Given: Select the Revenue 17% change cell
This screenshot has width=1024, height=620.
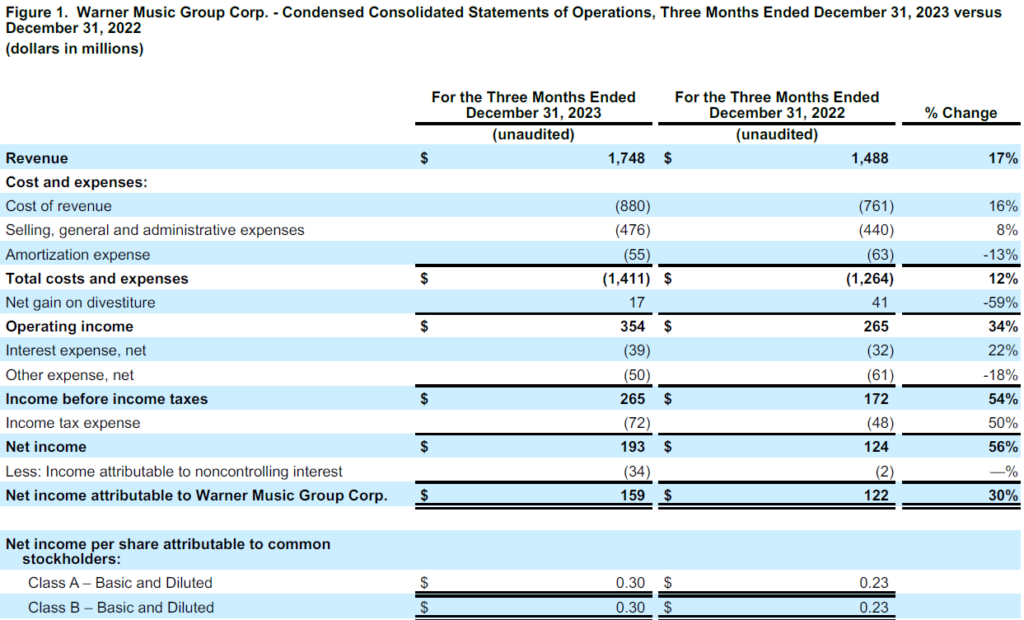Looking at the screenshot, I should point(1002,158).
